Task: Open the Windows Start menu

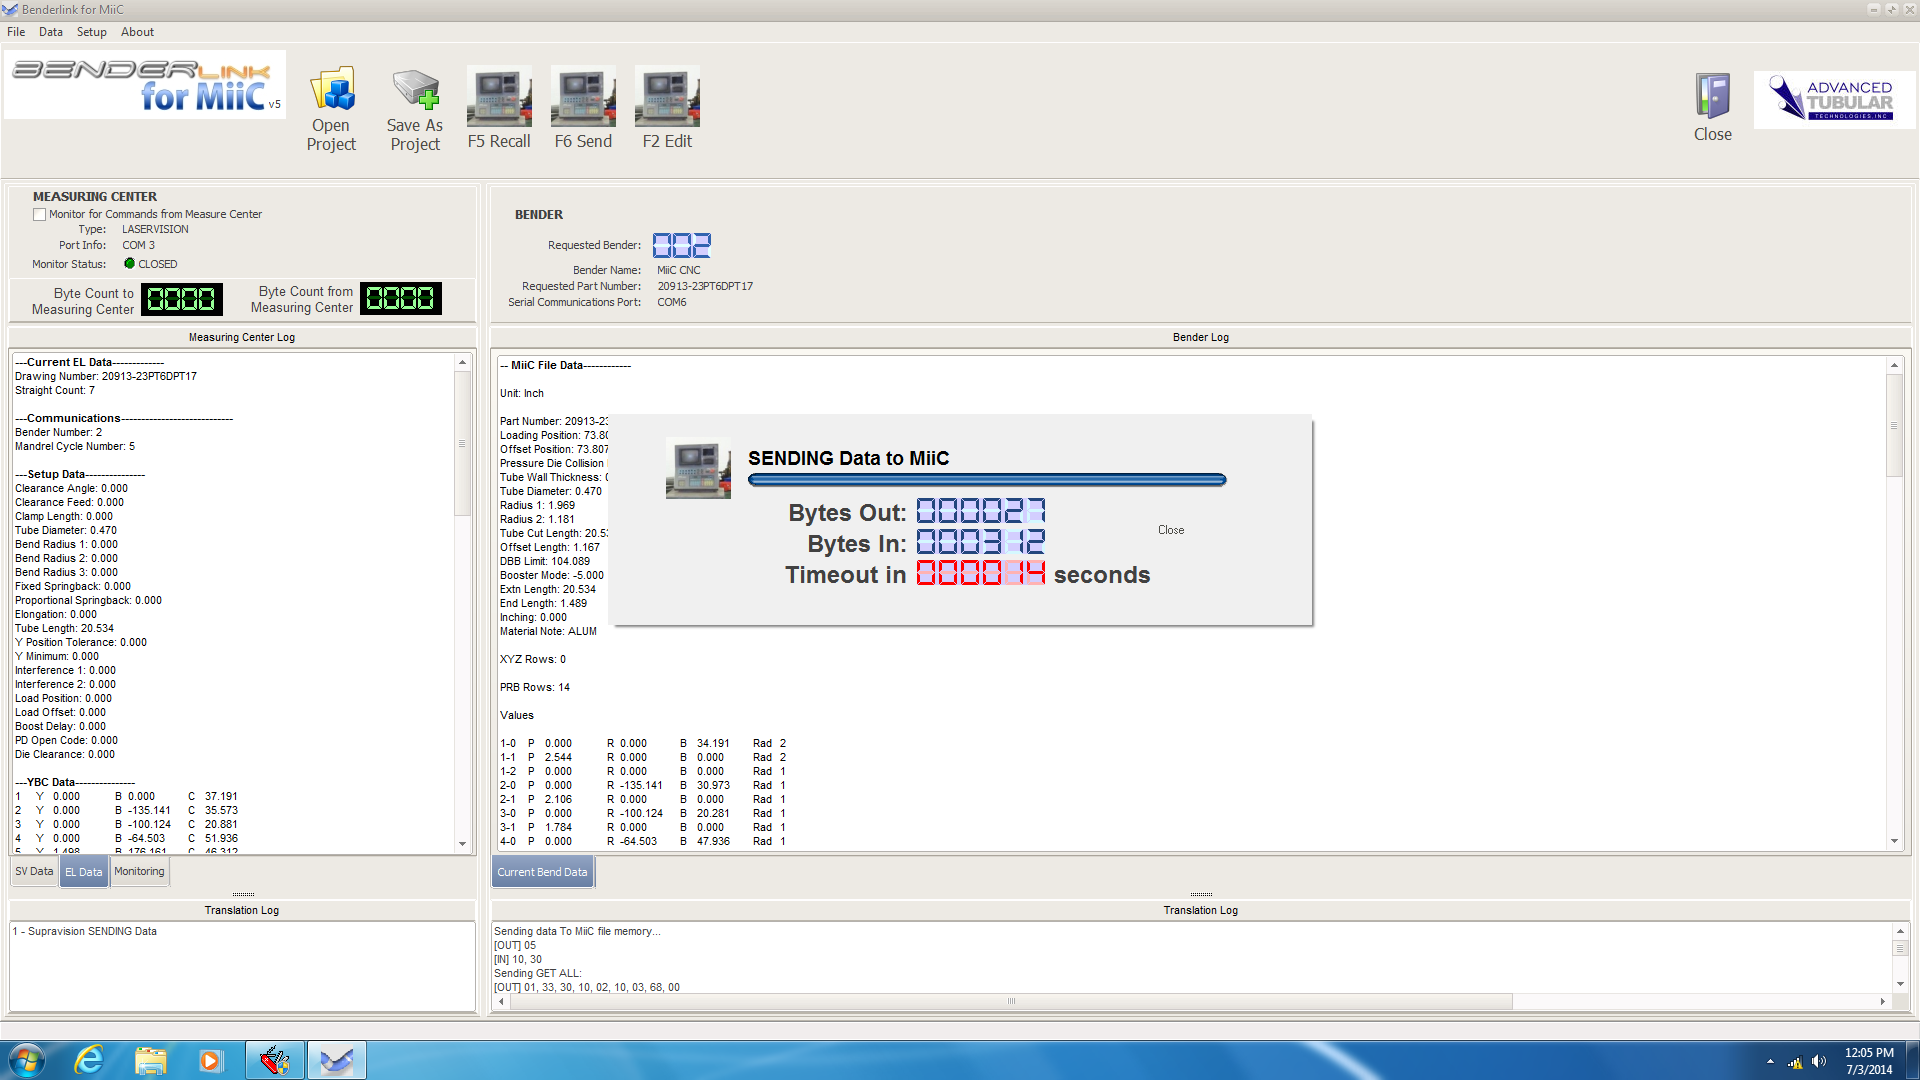Action: coord(27,1060)
